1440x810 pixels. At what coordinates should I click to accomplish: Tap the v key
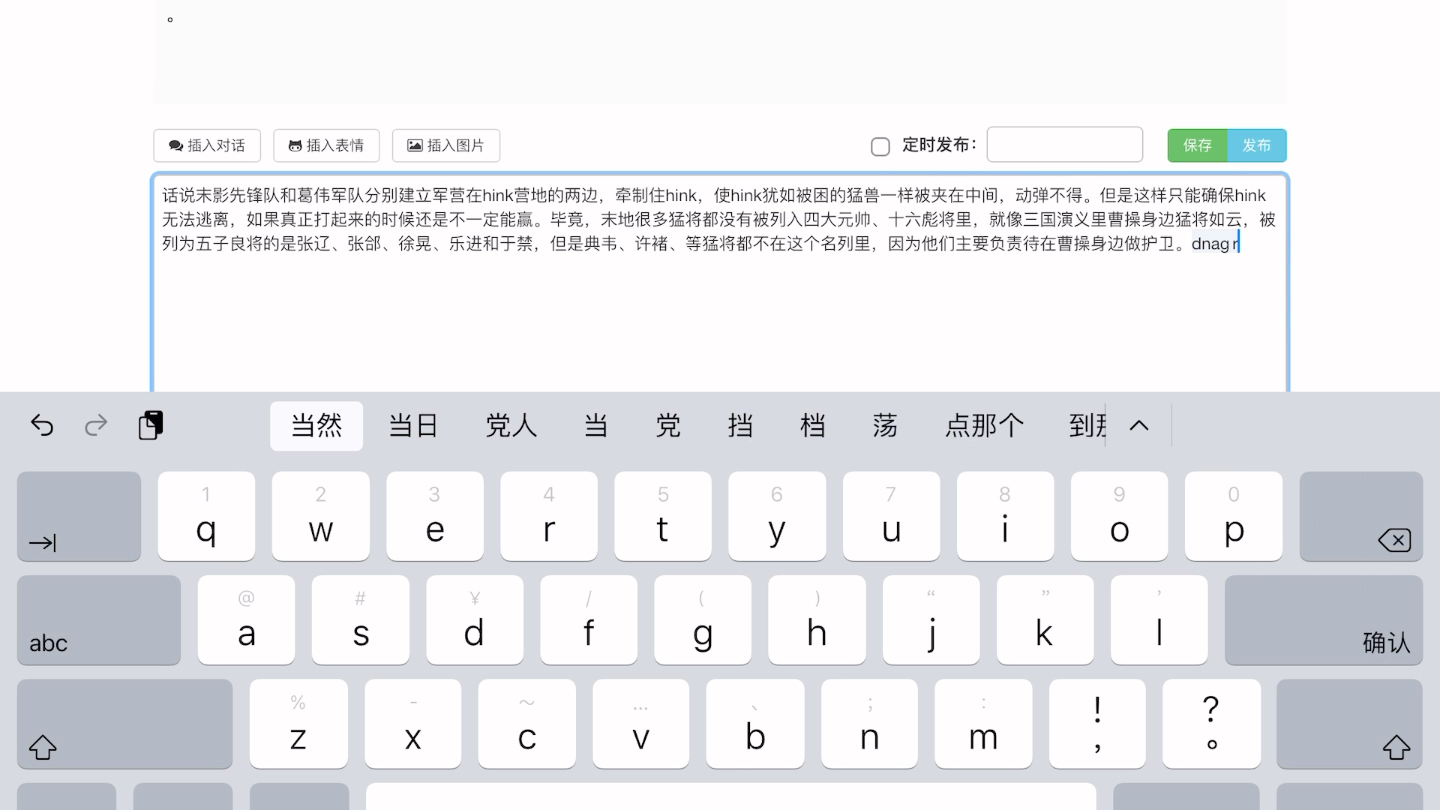pos(641,724)
